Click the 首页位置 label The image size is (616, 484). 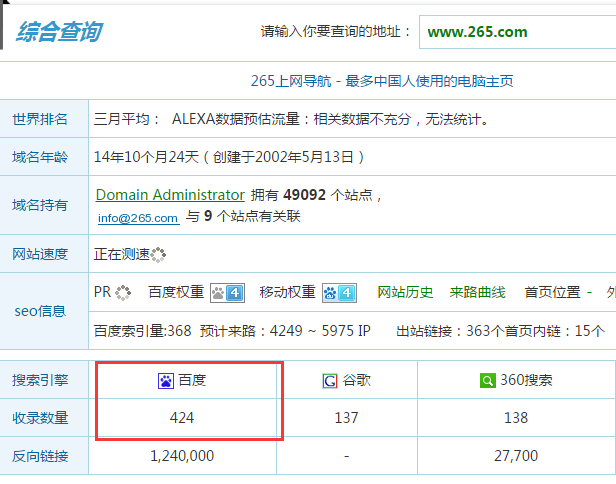click(552, 292)
